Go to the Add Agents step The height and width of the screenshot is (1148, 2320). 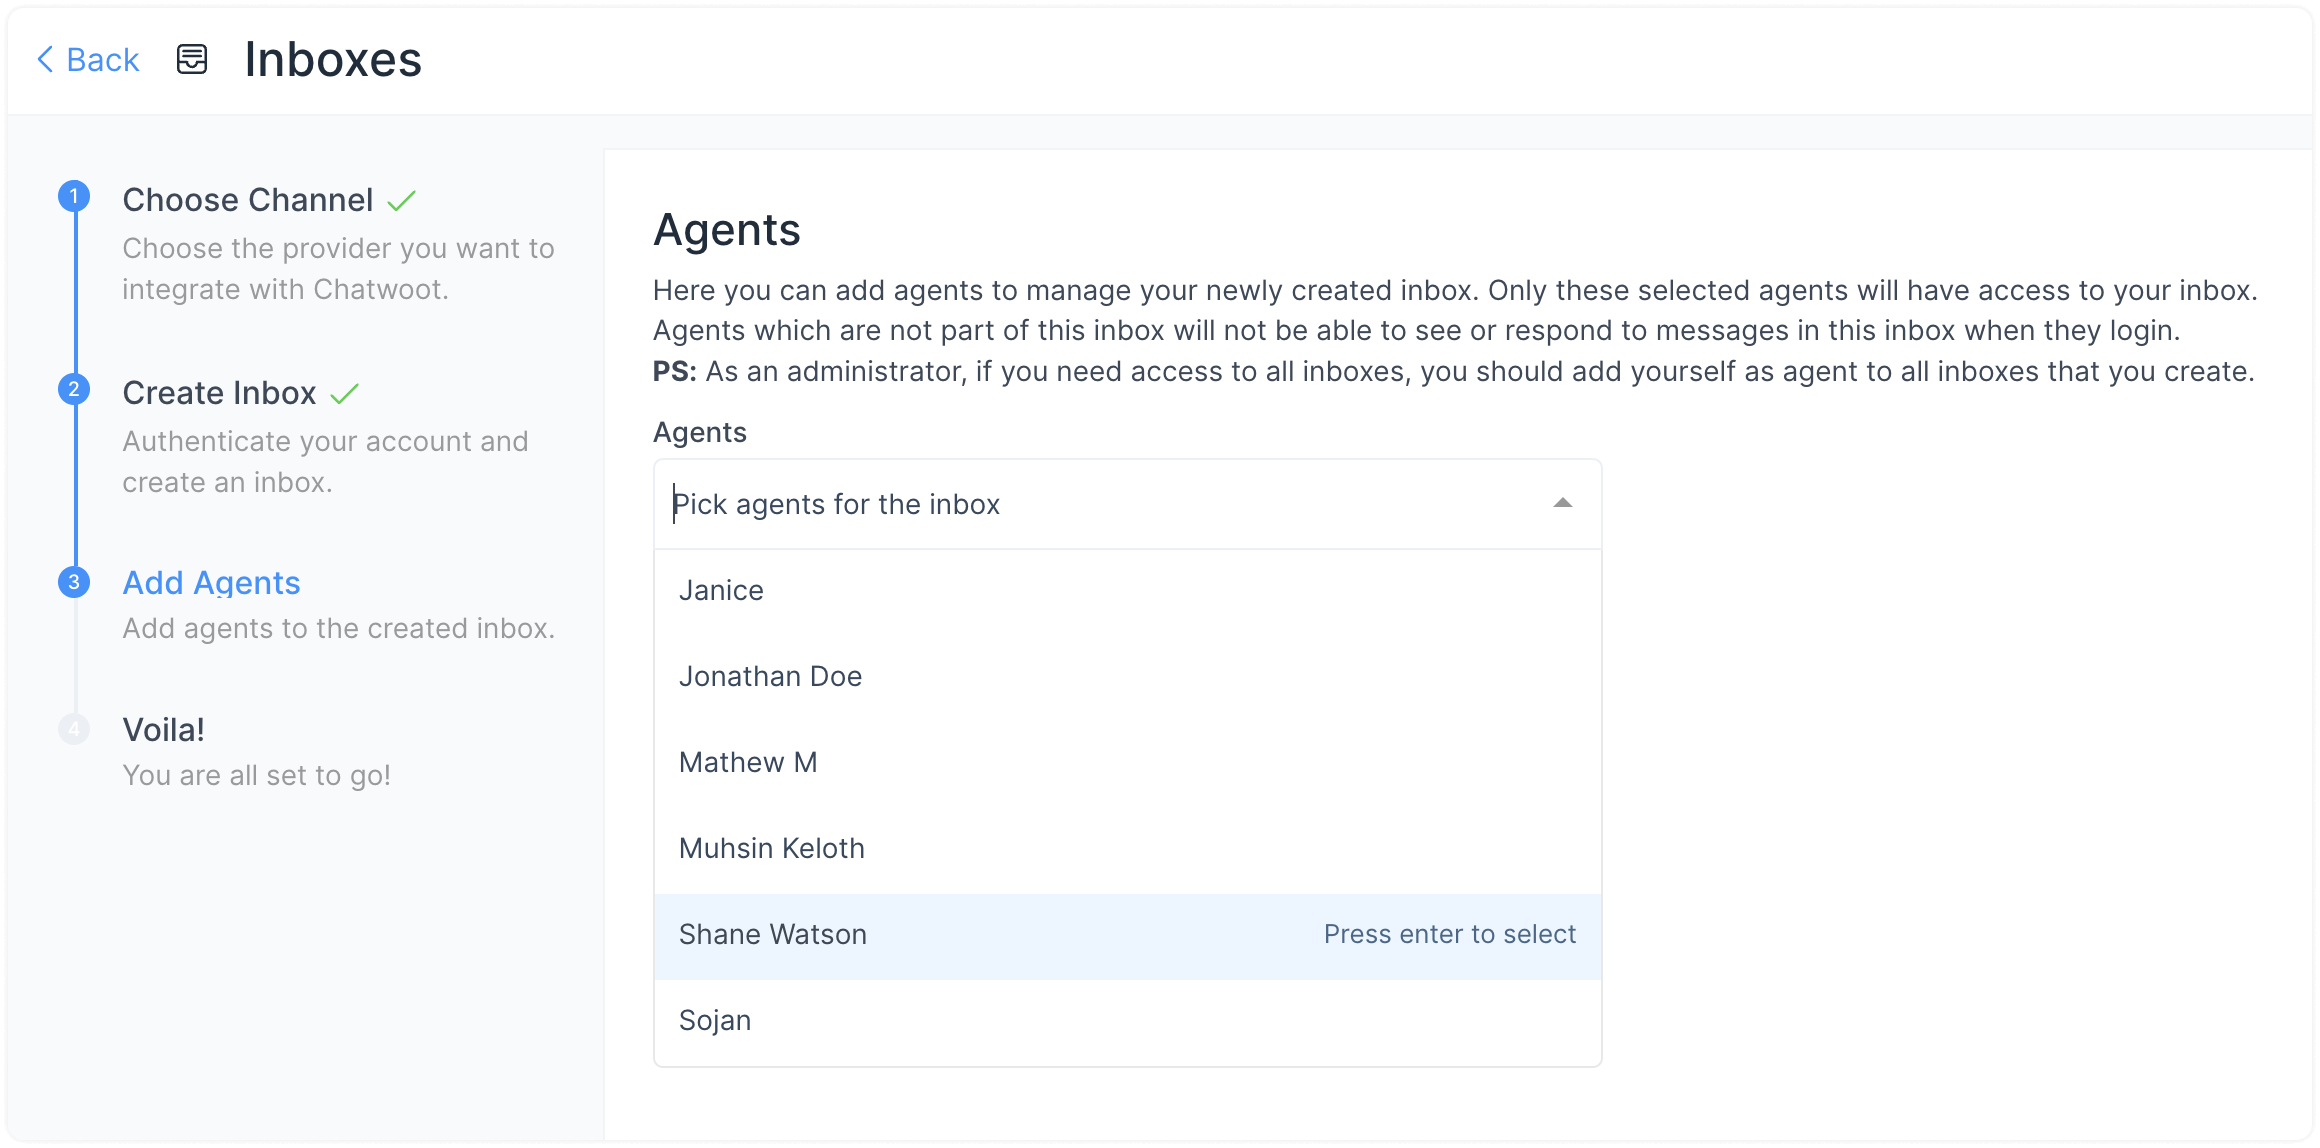coord(211,582)
